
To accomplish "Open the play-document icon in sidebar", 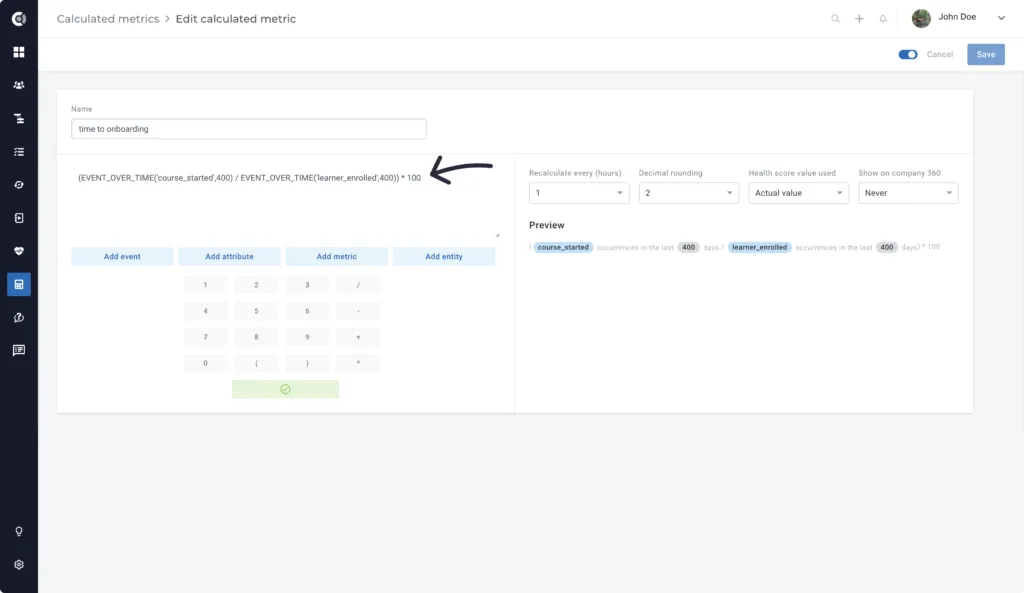I will tap(19, 218).
